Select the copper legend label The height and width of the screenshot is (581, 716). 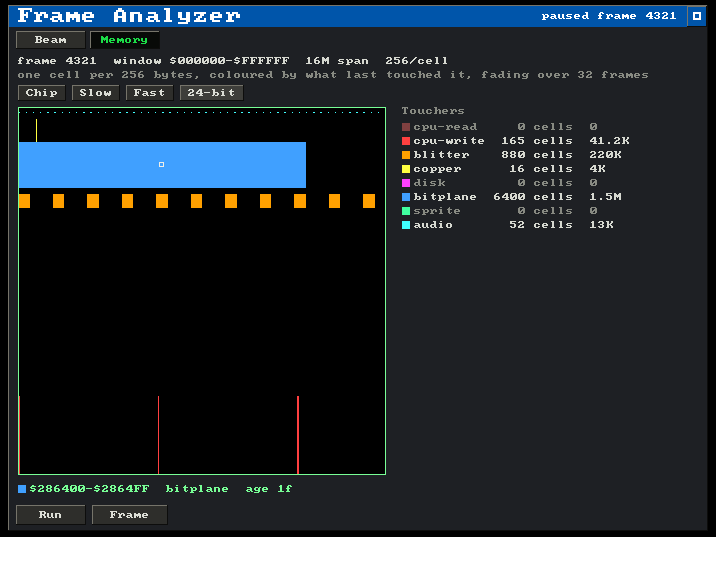437,169
